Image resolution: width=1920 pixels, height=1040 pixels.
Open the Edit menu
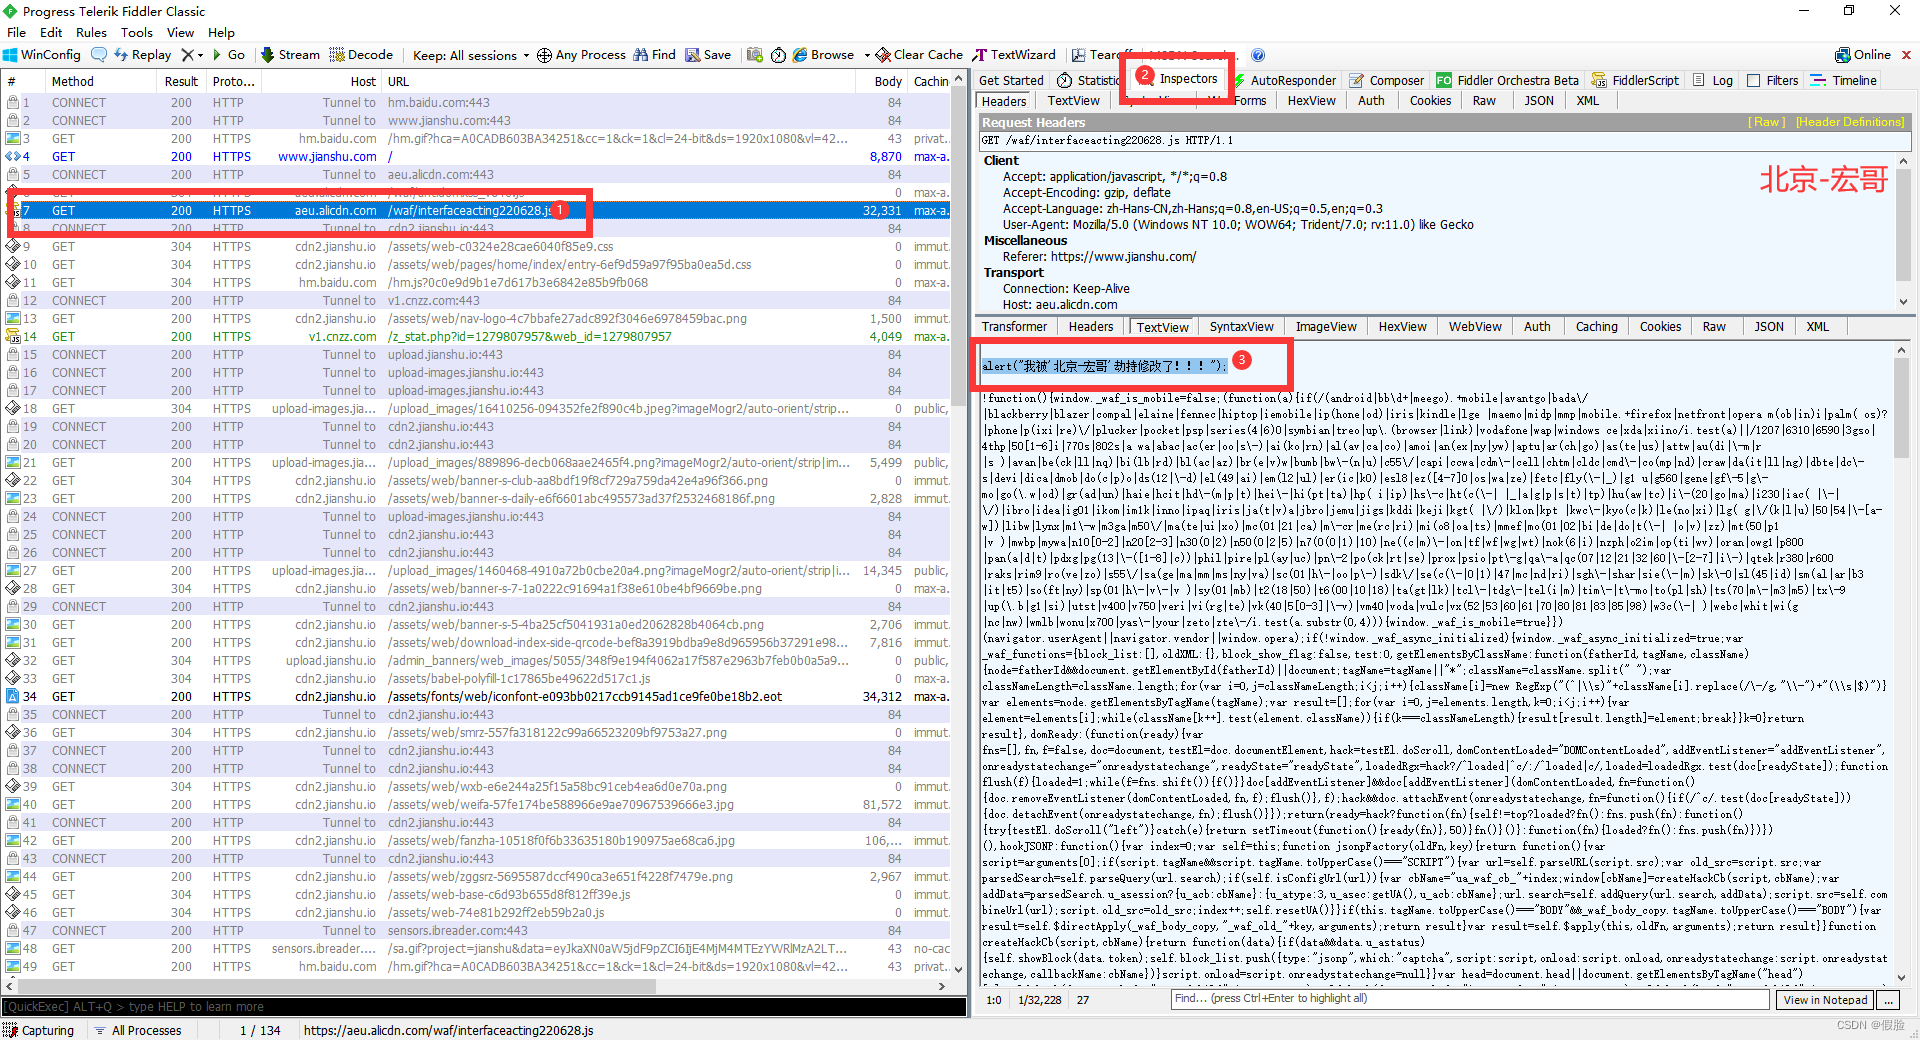pos(51,32)
